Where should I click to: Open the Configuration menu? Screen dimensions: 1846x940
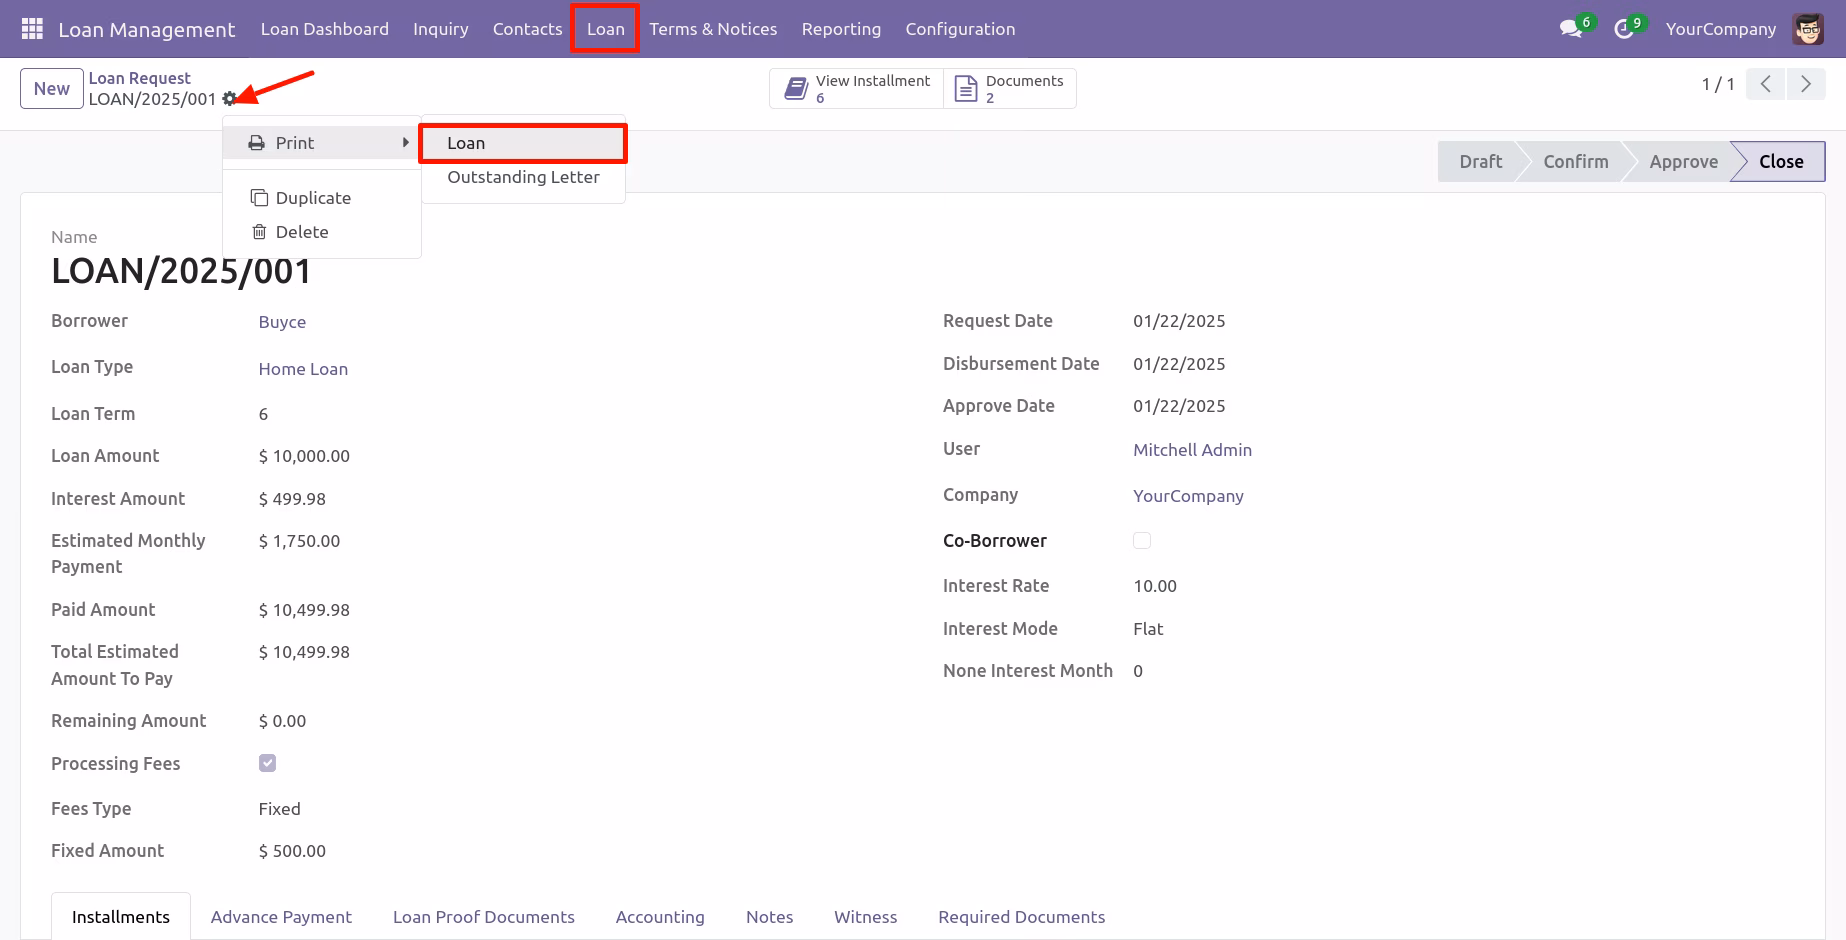[960, 29]
